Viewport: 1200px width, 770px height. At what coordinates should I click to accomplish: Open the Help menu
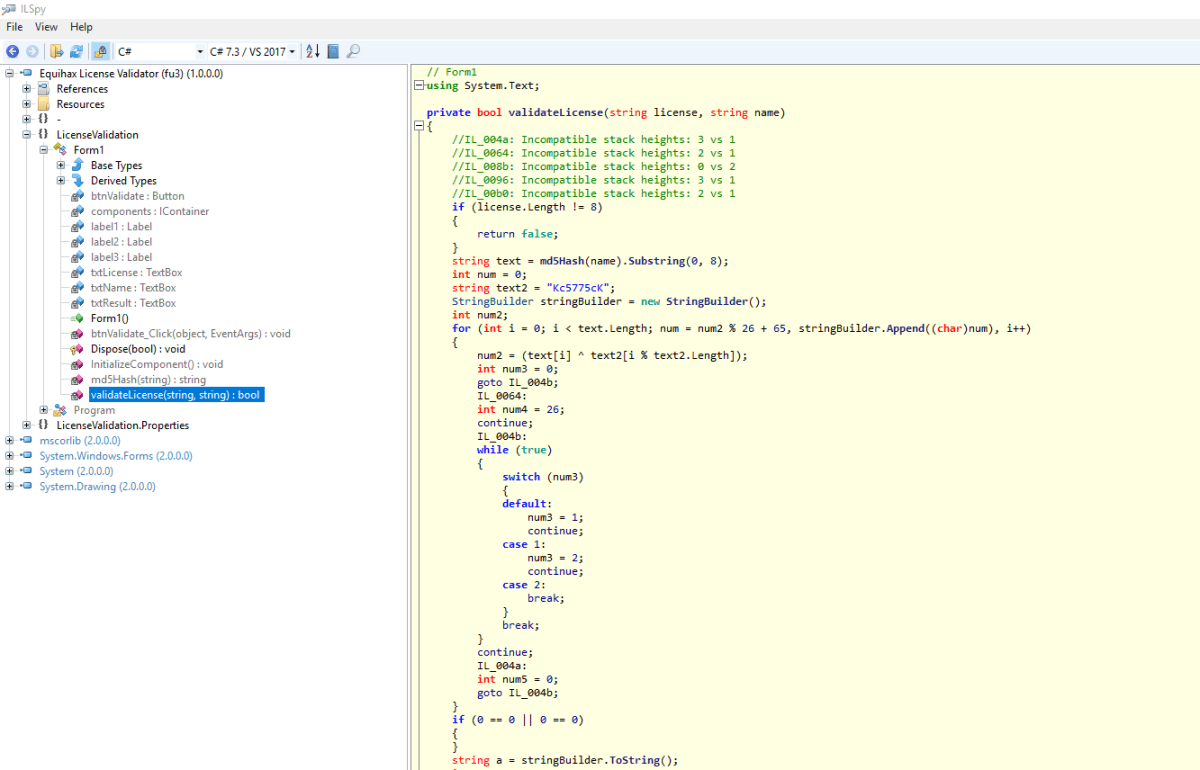[81, 27]
